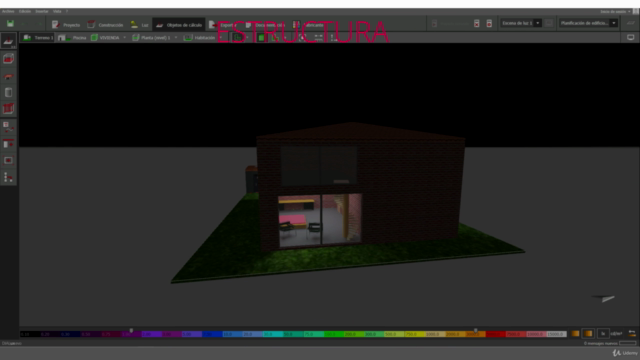The height and width of the screenshot is (360, 640).
Task: Select the red flat surface tool
Action: tap(9, 77)
